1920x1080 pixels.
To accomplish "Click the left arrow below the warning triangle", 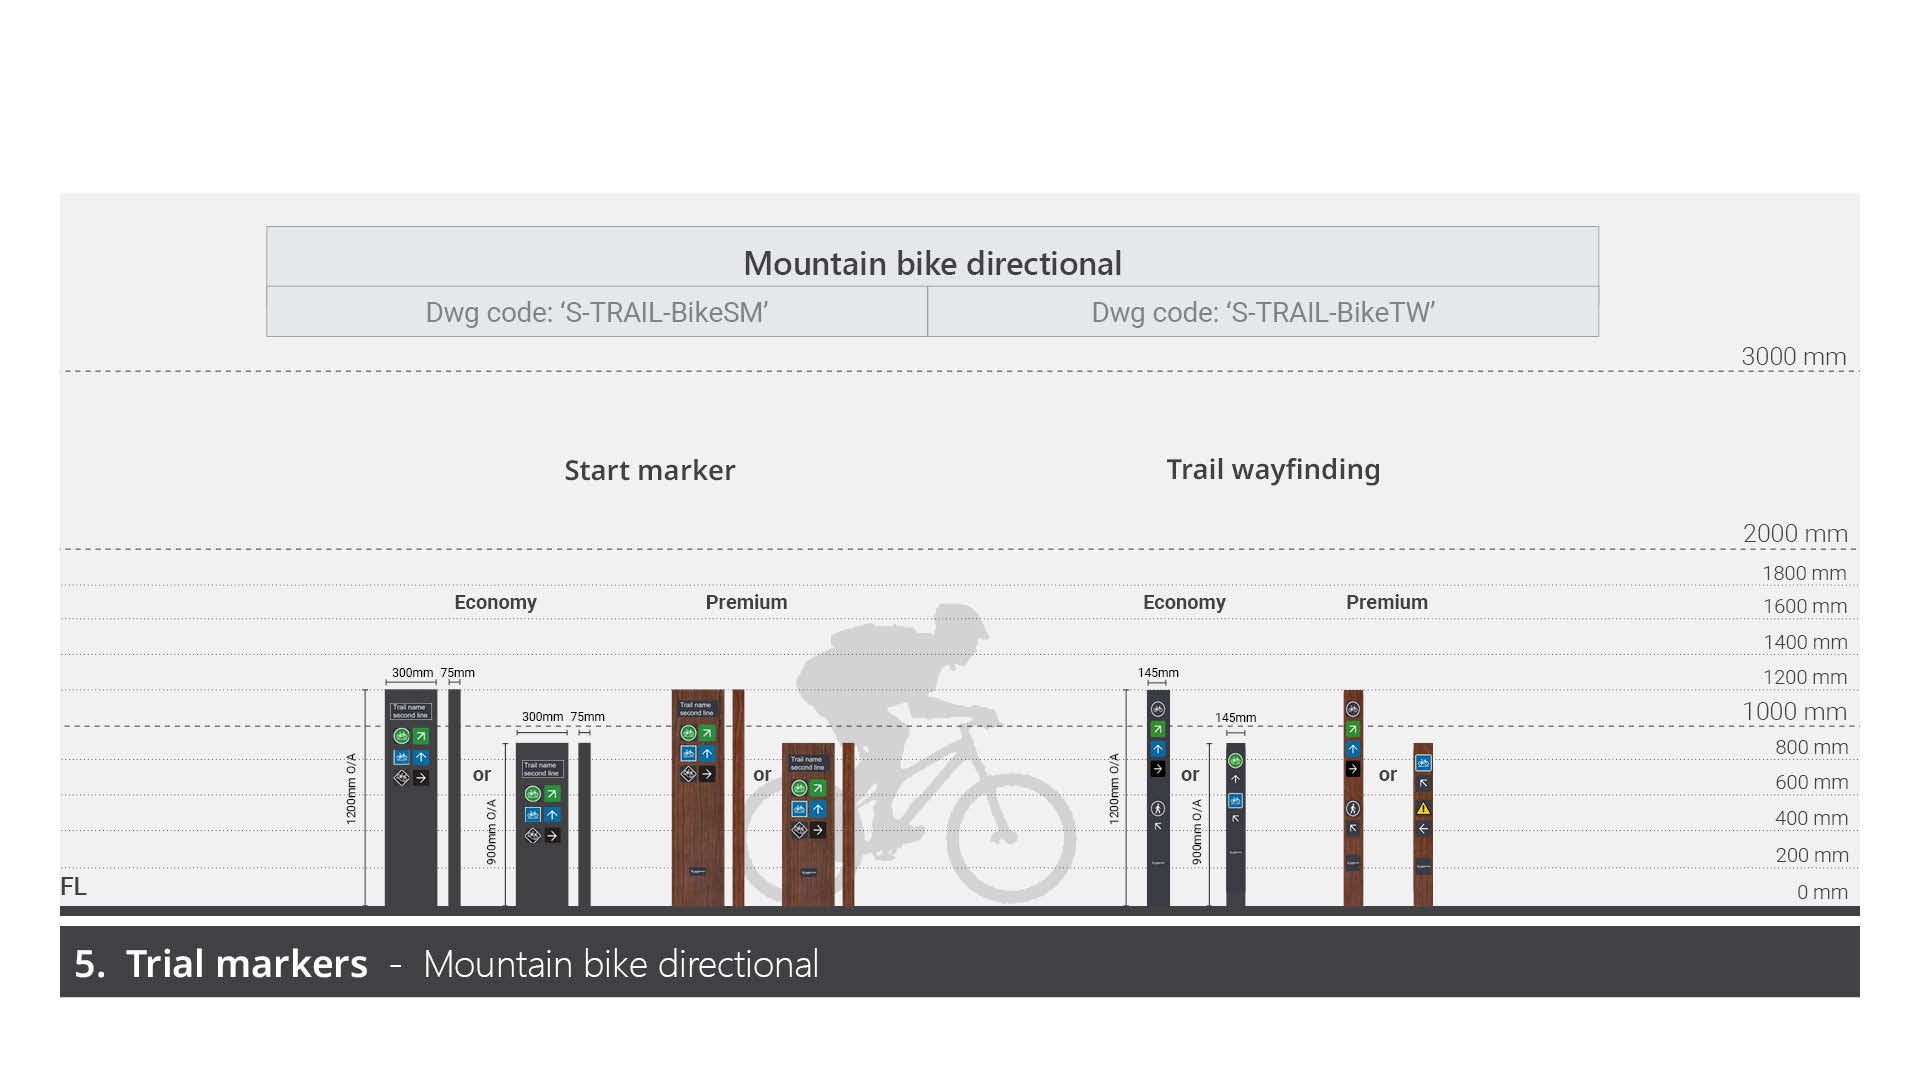I will point(1423,829).
